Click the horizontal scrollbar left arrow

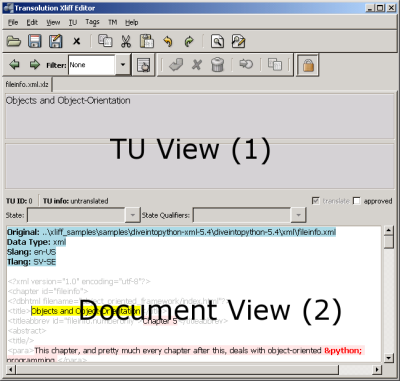pyautogui.click(x=11, y=369)
